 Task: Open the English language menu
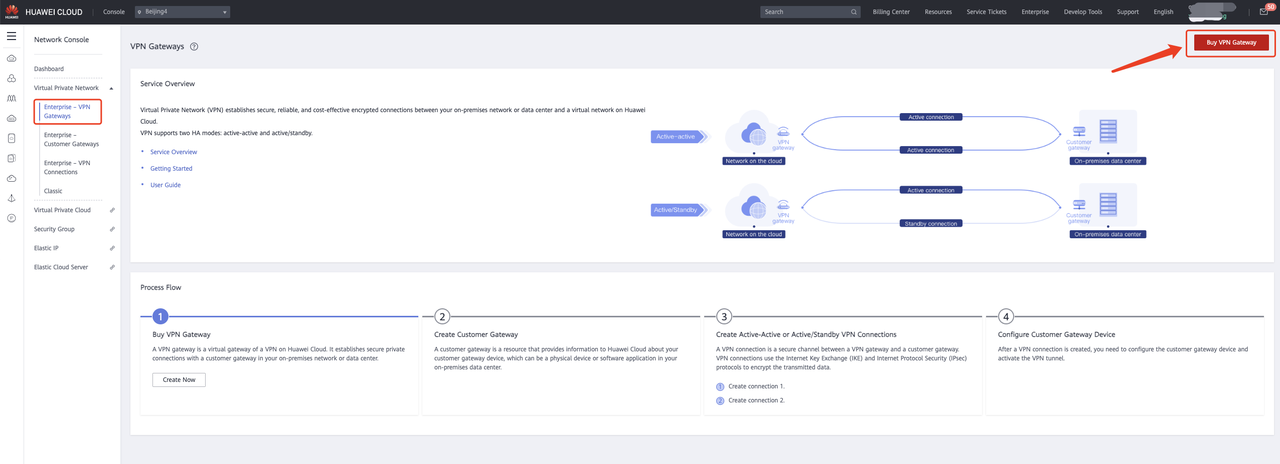[1163, 12]
